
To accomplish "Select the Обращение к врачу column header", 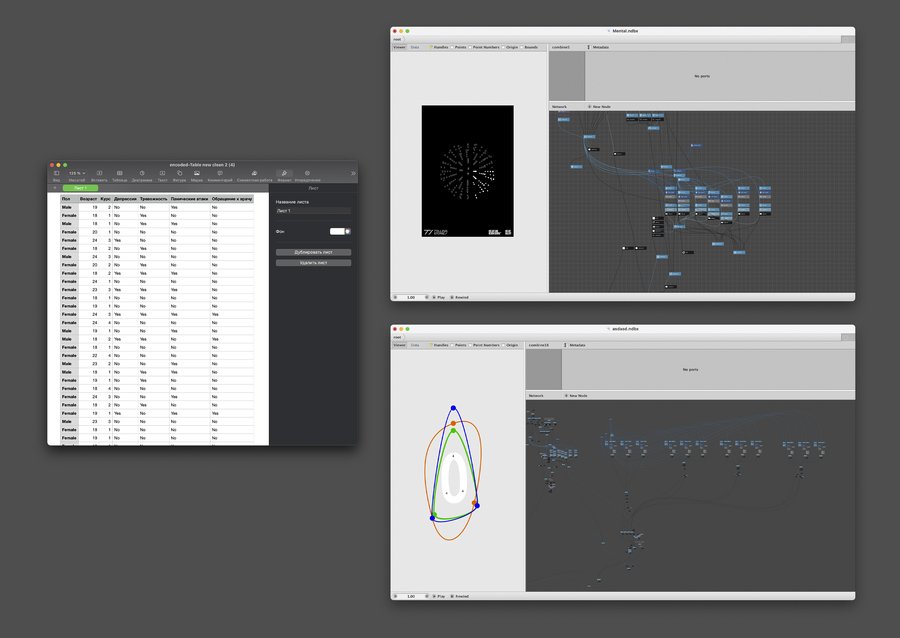I will pos(232,199).
